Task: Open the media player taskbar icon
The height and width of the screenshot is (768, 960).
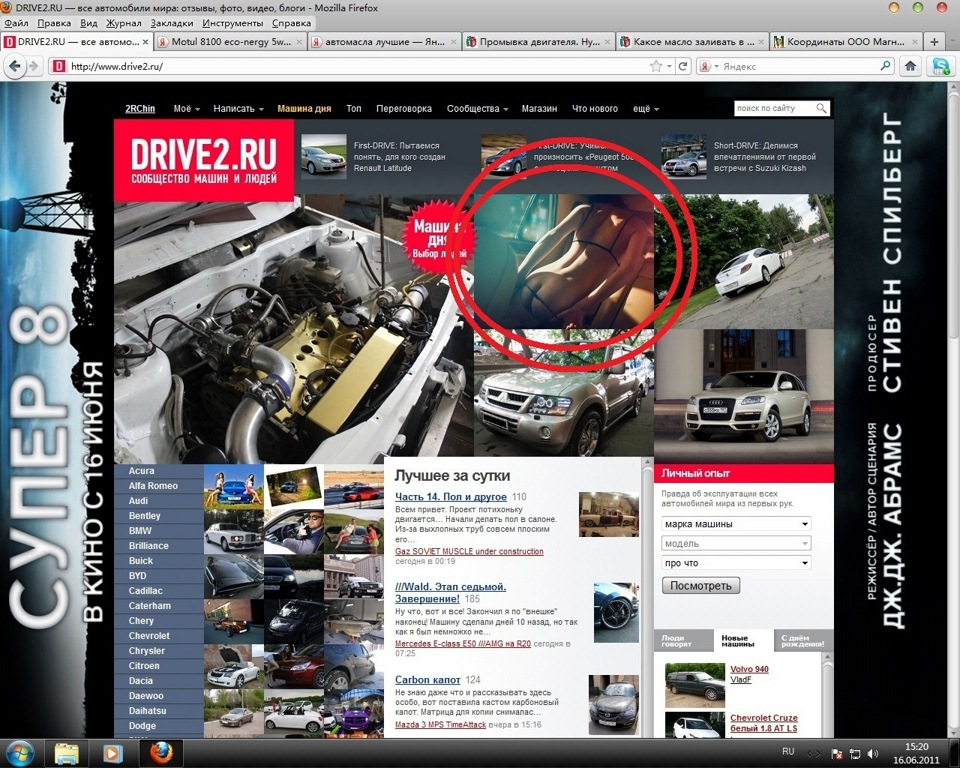Action: tap(113, 753)
